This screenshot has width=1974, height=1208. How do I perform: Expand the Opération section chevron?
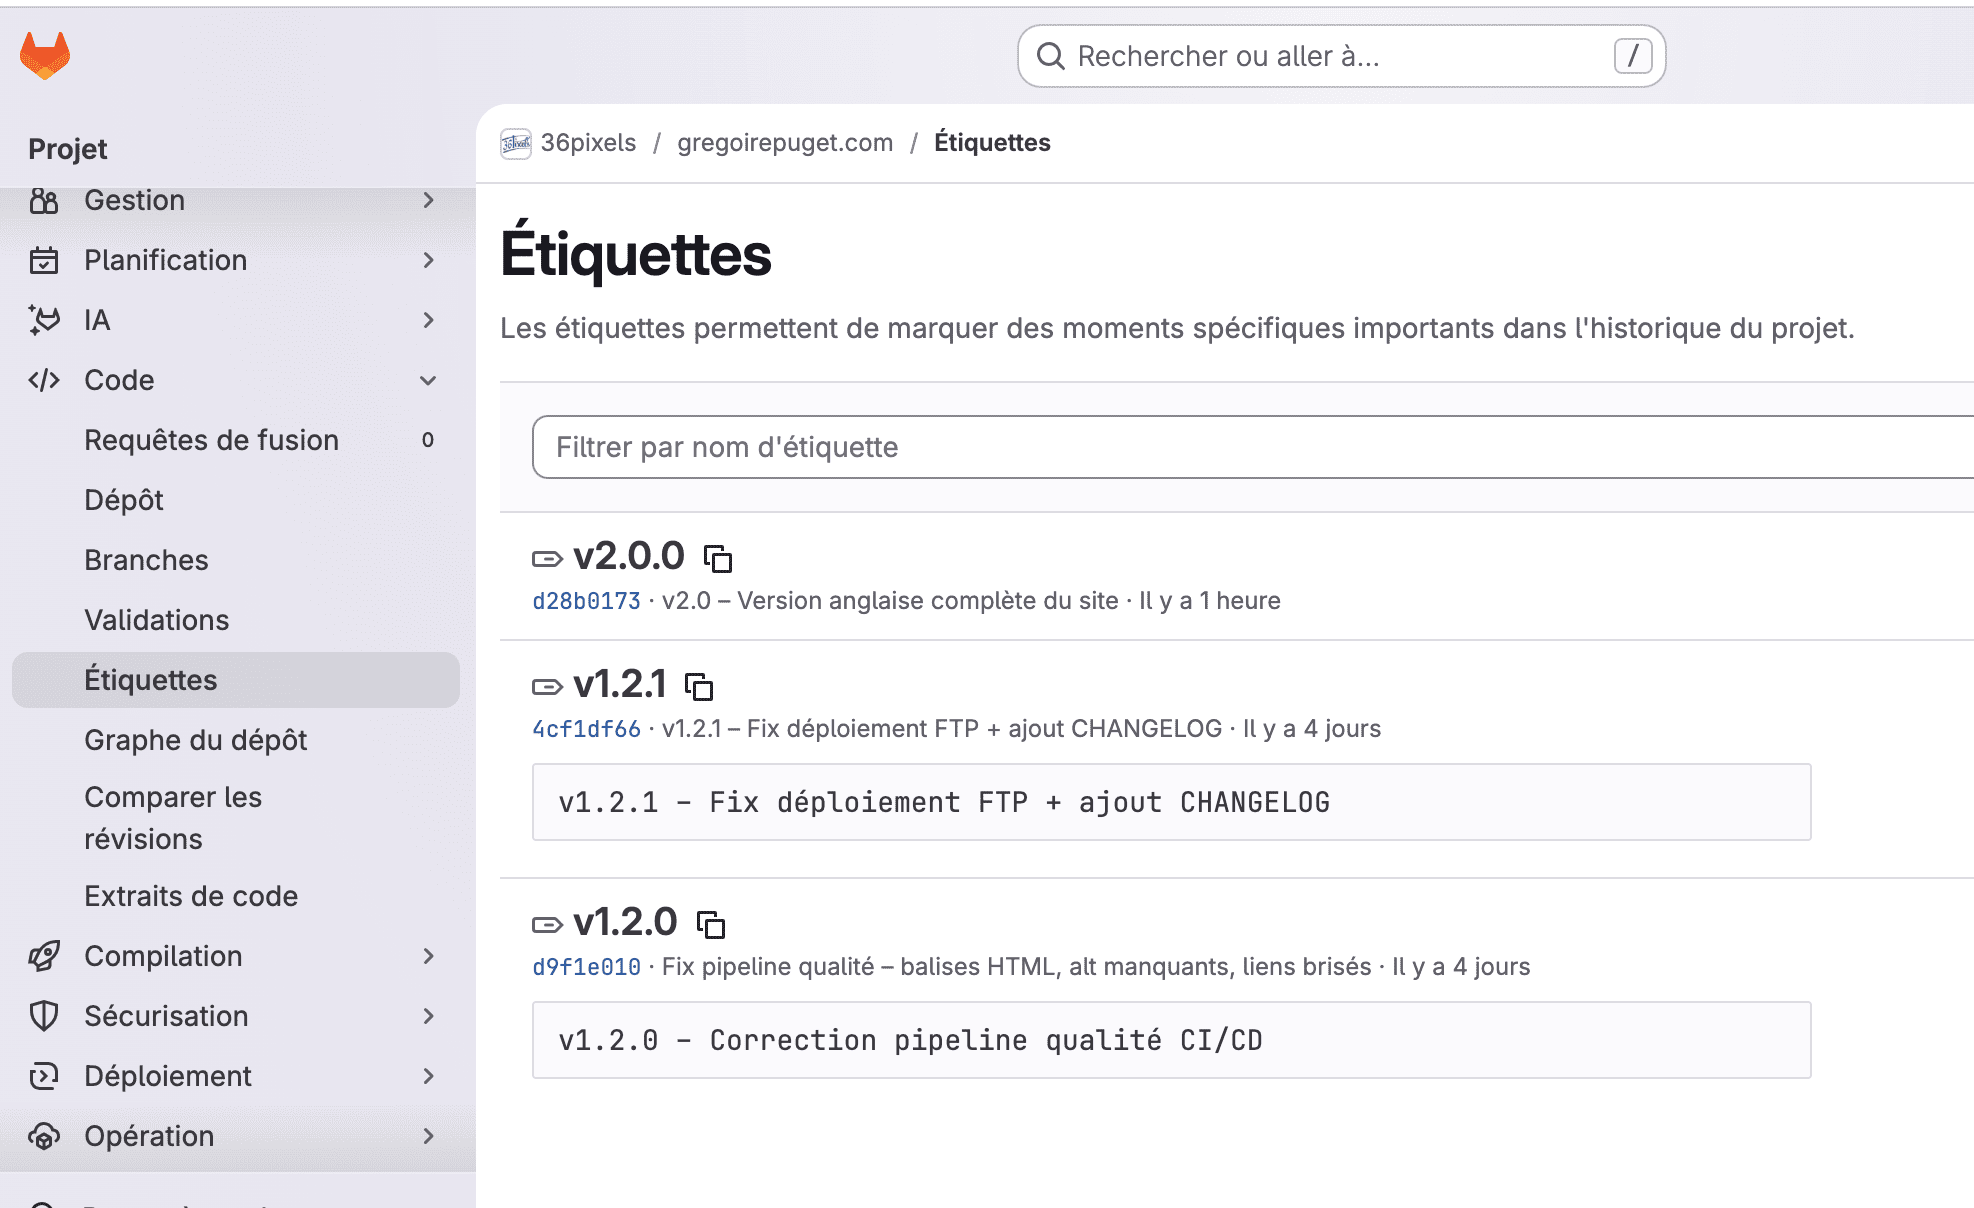pyautogui.click(x=429, y=1136)
